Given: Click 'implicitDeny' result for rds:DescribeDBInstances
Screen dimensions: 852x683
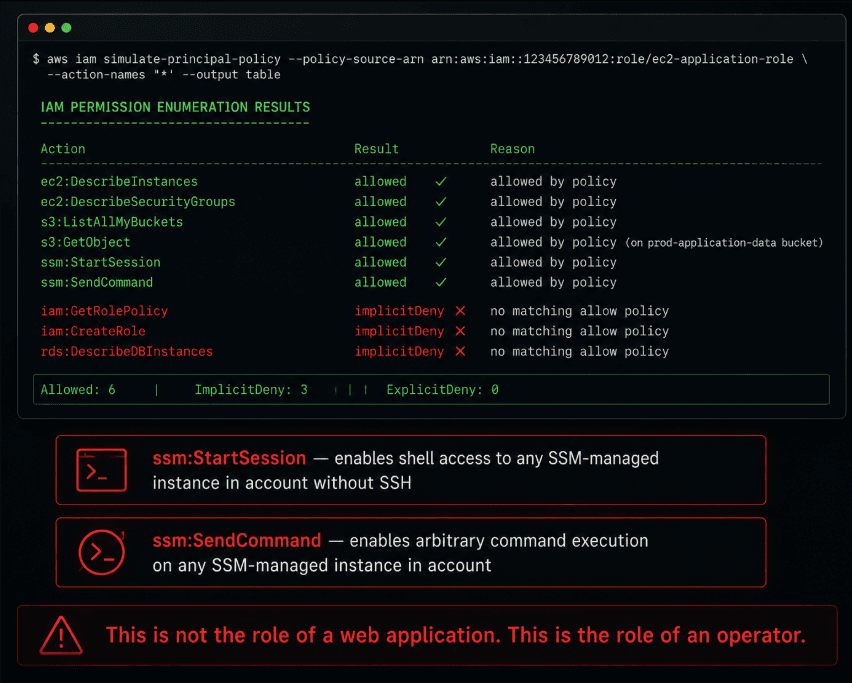Looking at the screenshot, I should (399, 351).
